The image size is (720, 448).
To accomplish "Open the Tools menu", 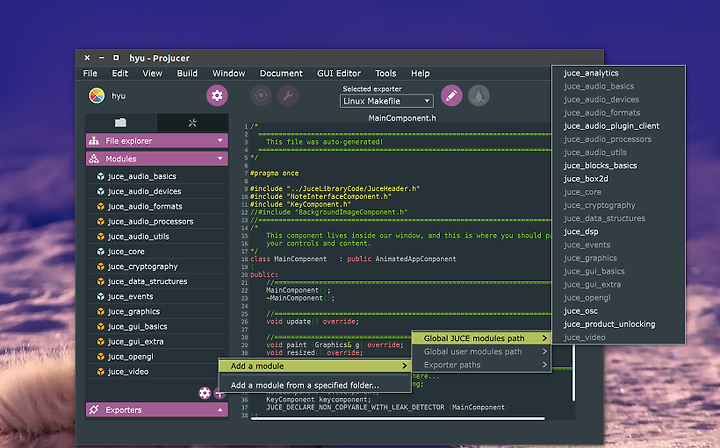I will pyautogui.click(x=386, y=73).
